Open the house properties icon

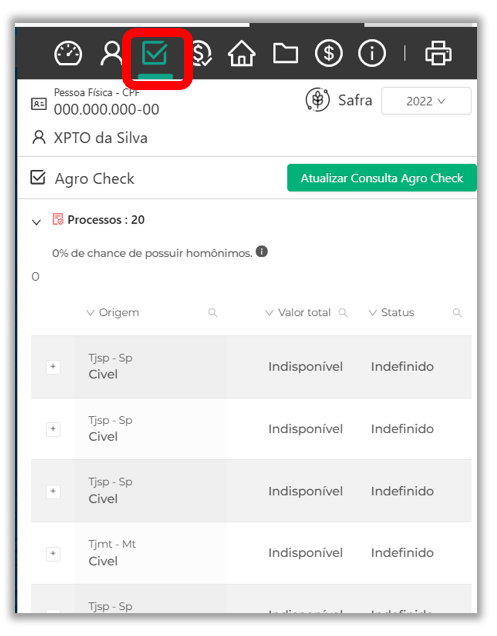[242, 53]
